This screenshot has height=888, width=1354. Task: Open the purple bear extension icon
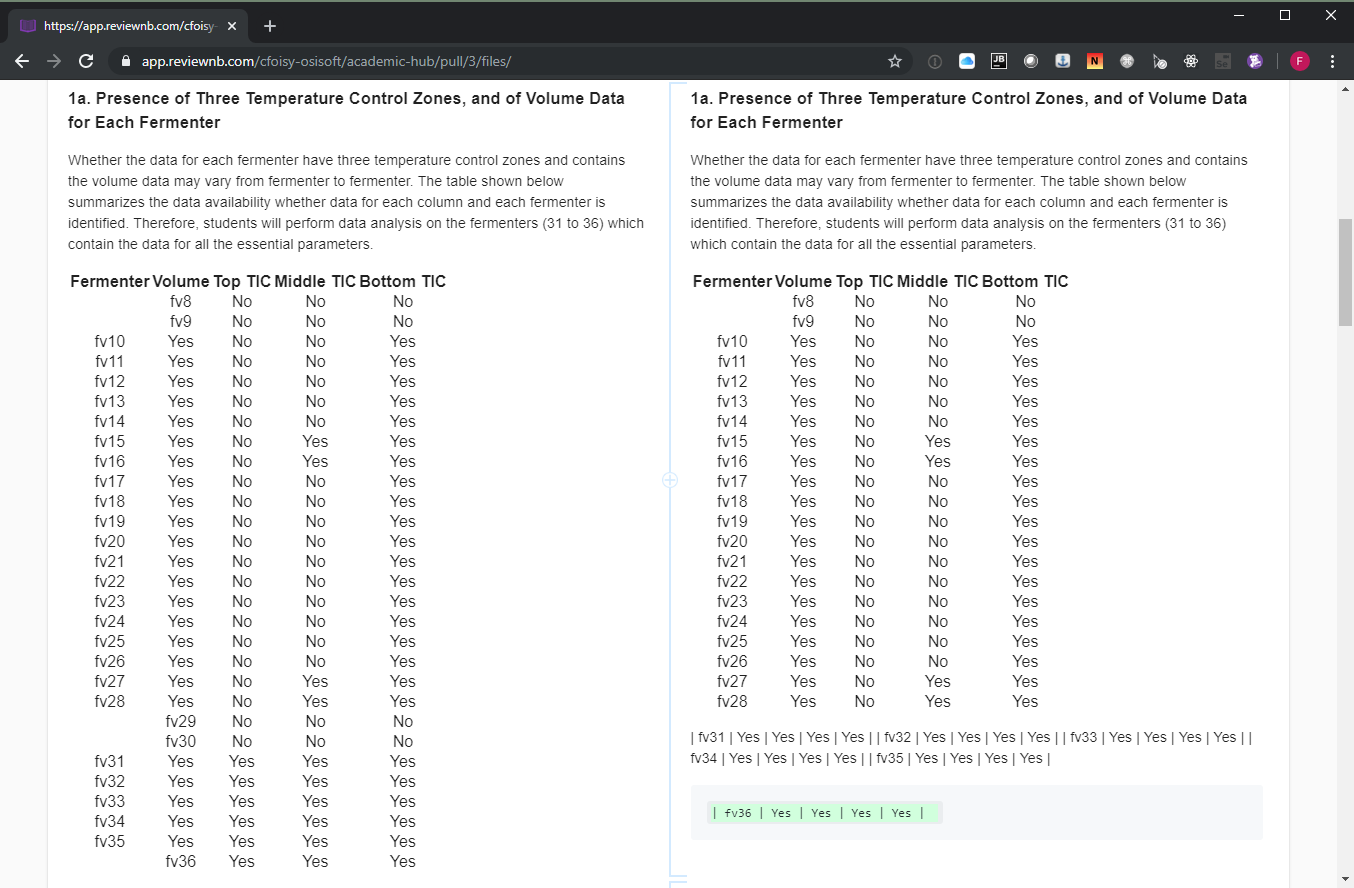[1255, 61]
